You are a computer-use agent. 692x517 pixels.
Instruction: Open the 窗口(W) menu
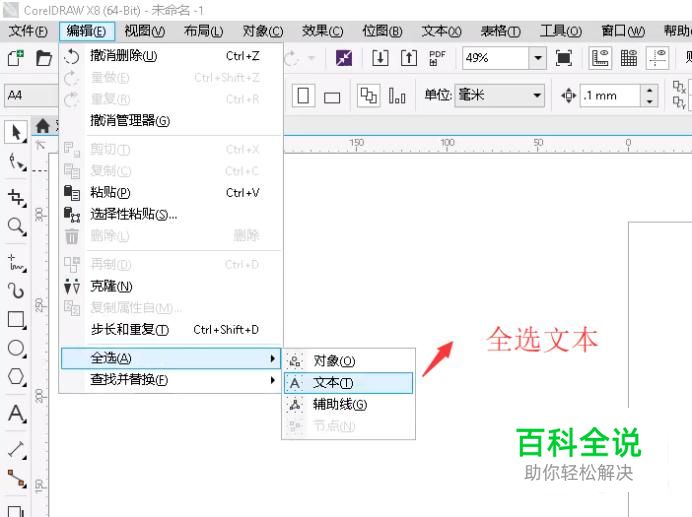pyautogui.click(x=623, y=31)
